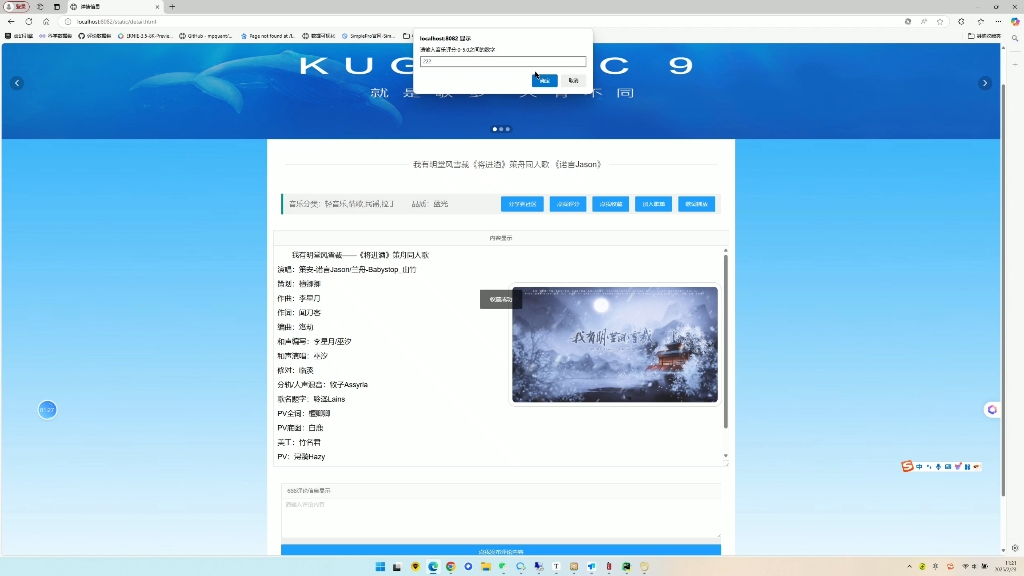The image size is (1024, 576).
Task: Click the browser sidebar search icon
Action: 1015,39
